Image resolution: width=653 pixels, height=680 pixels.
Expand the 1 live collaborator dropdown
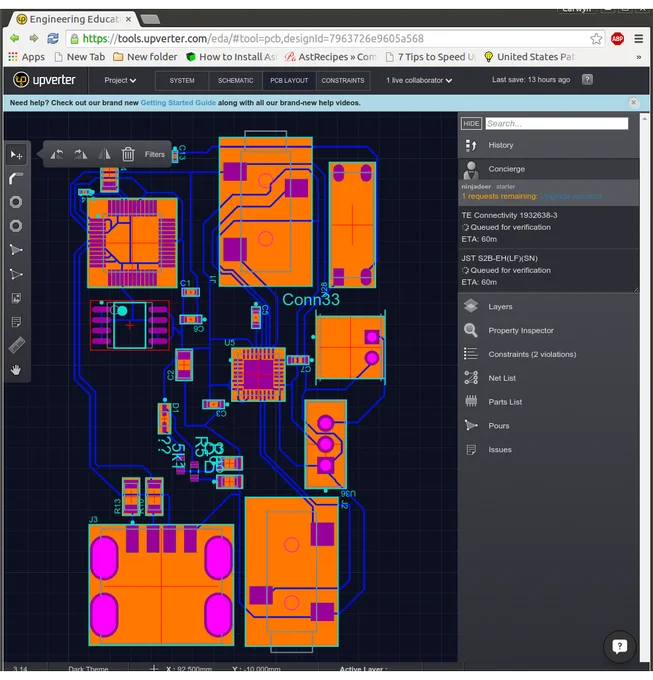[419, 80]
